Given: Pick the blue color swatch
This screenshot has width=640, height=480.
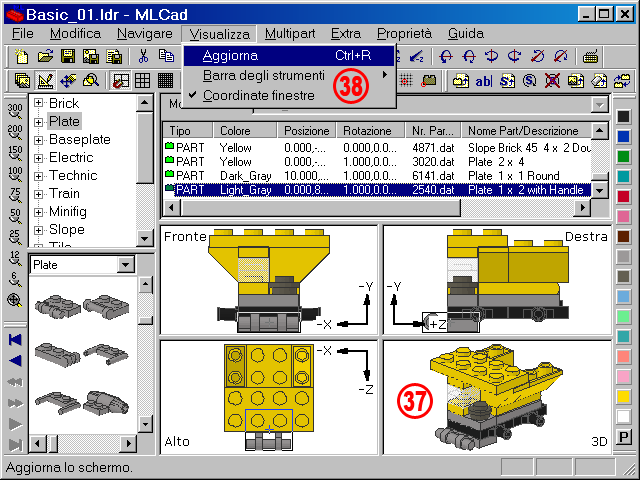Looking at the screenshot, I should pos(623,136).
